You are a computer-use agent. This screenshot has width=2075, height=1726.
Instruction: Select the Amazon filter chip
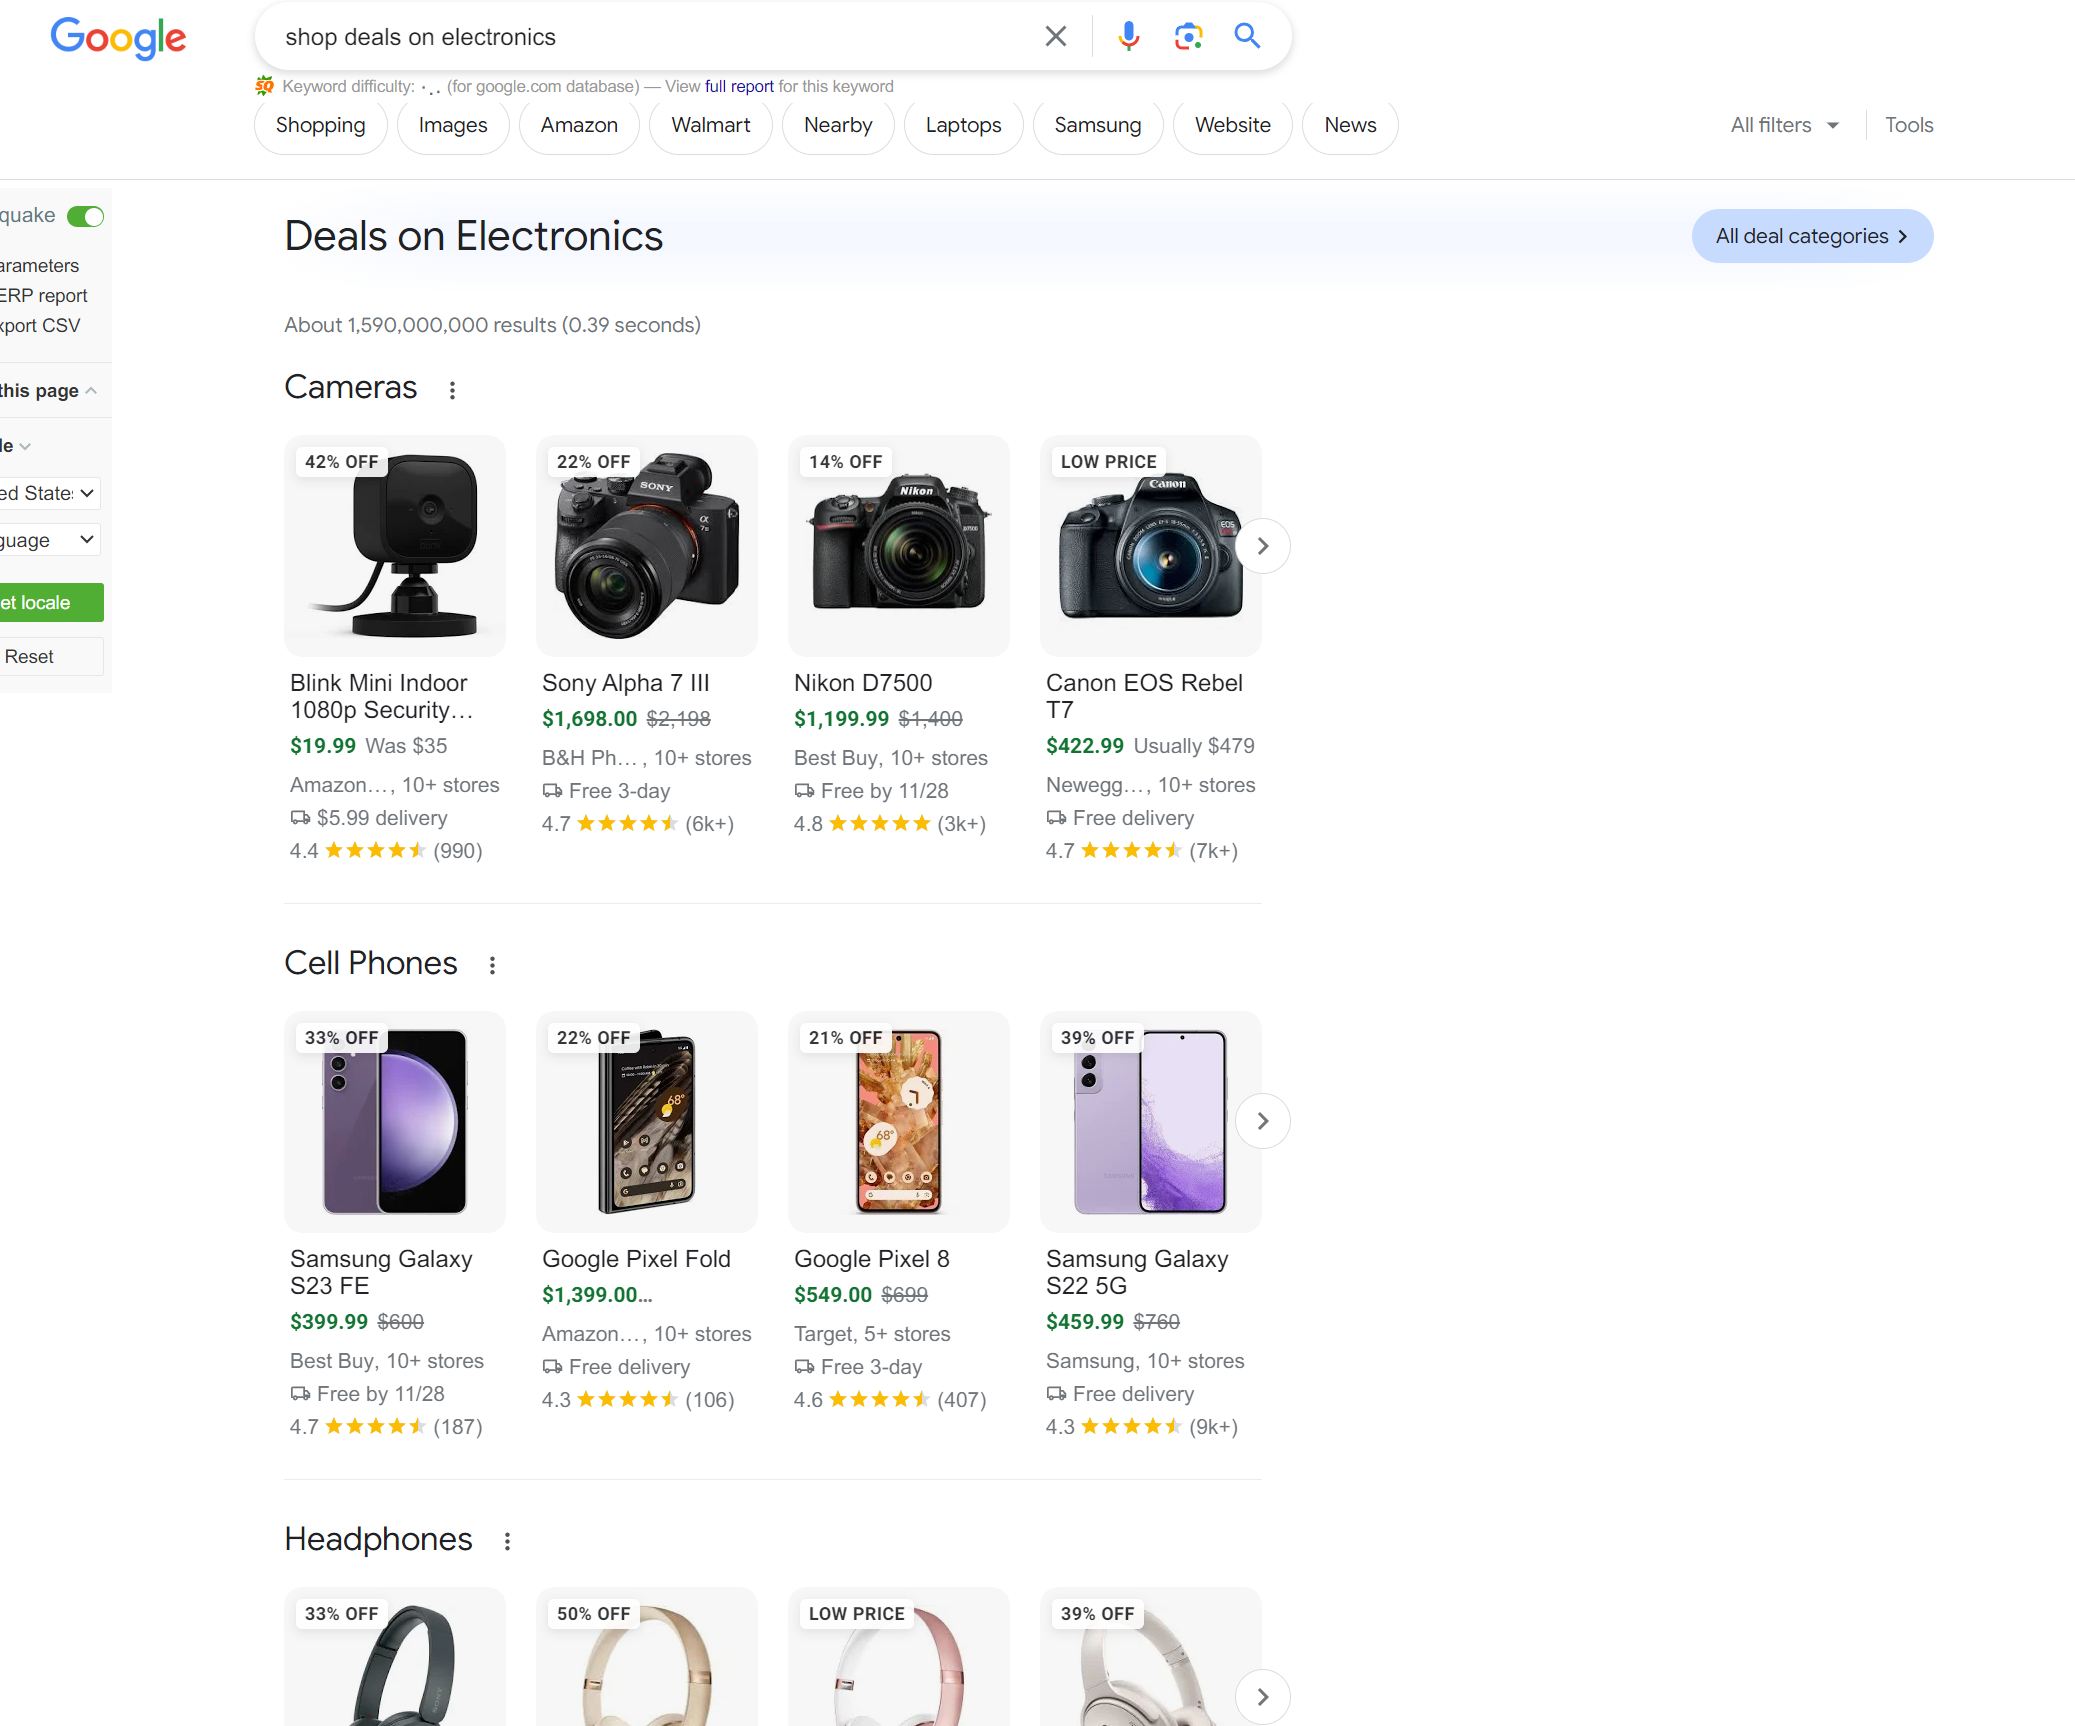point(579,126)
